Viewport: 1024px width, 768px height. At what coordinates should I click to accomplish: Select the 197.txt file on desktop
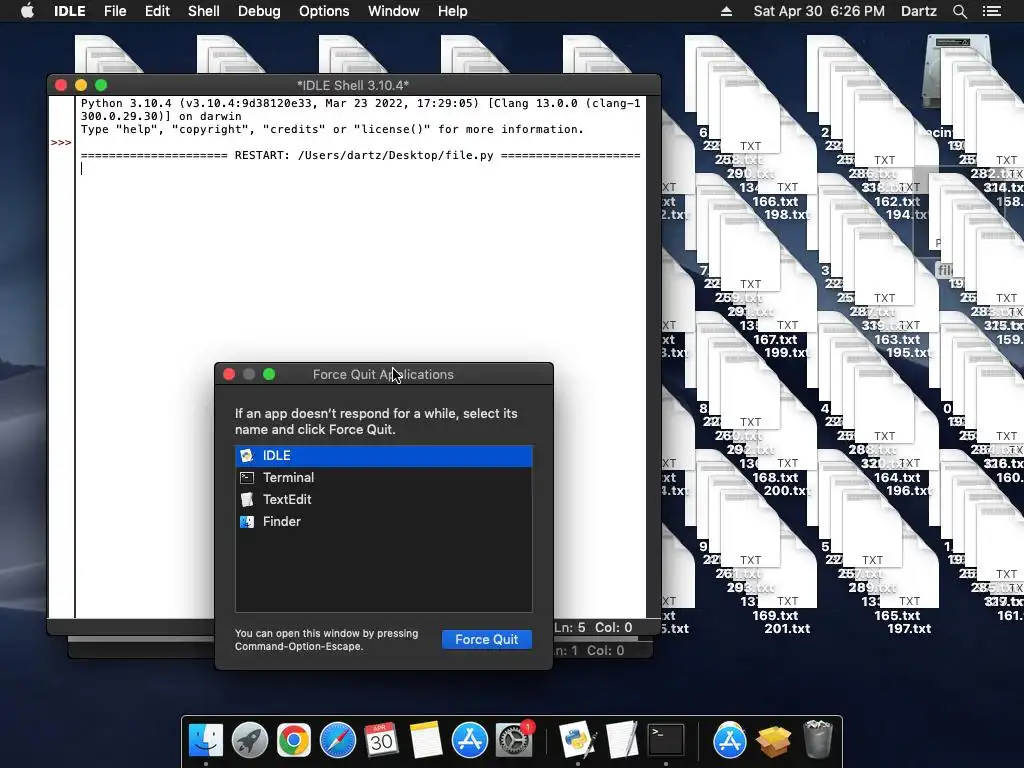909,628
